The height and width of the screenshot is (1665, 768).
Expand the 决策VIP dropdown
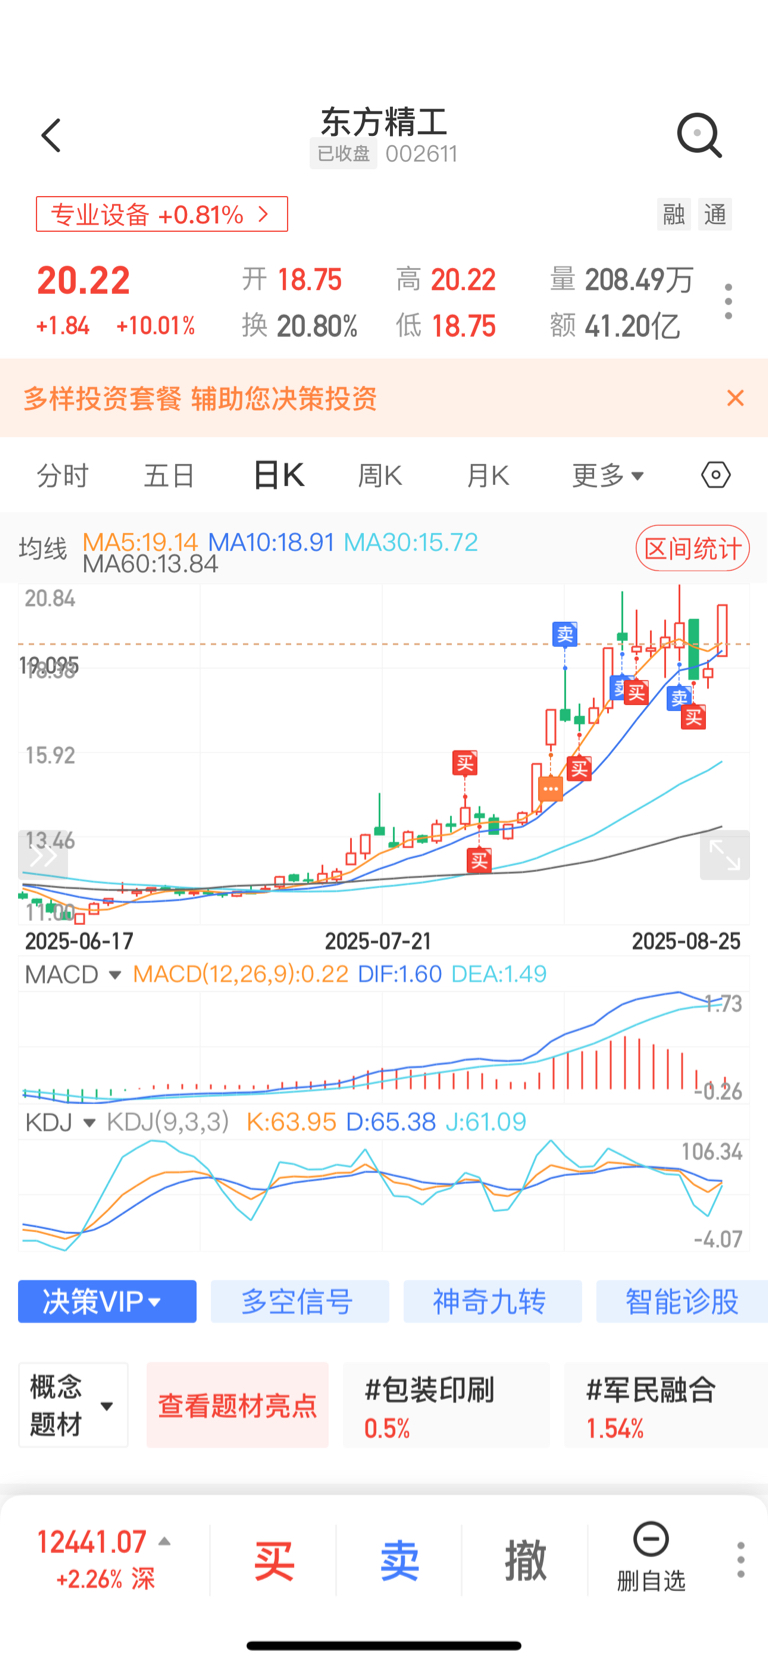[107, 1301]
